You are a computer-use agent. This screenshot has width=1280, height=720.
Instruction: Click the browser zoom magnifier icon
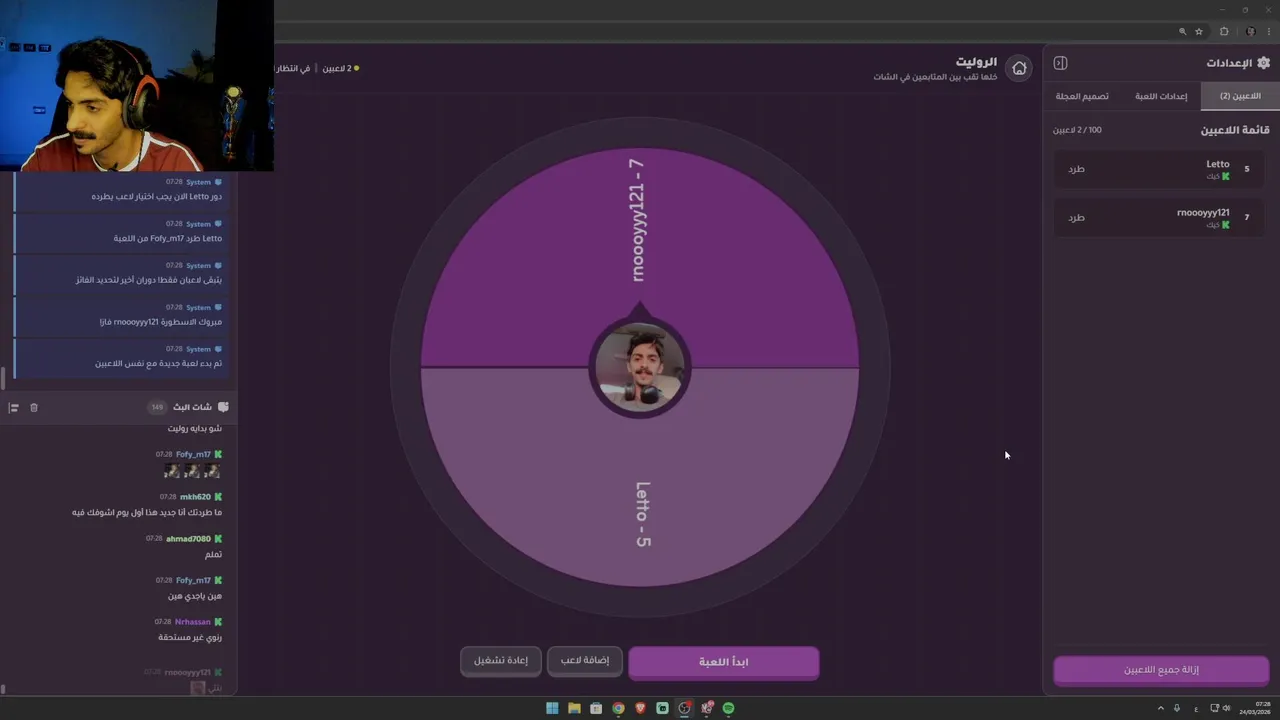click(1182, 31)
